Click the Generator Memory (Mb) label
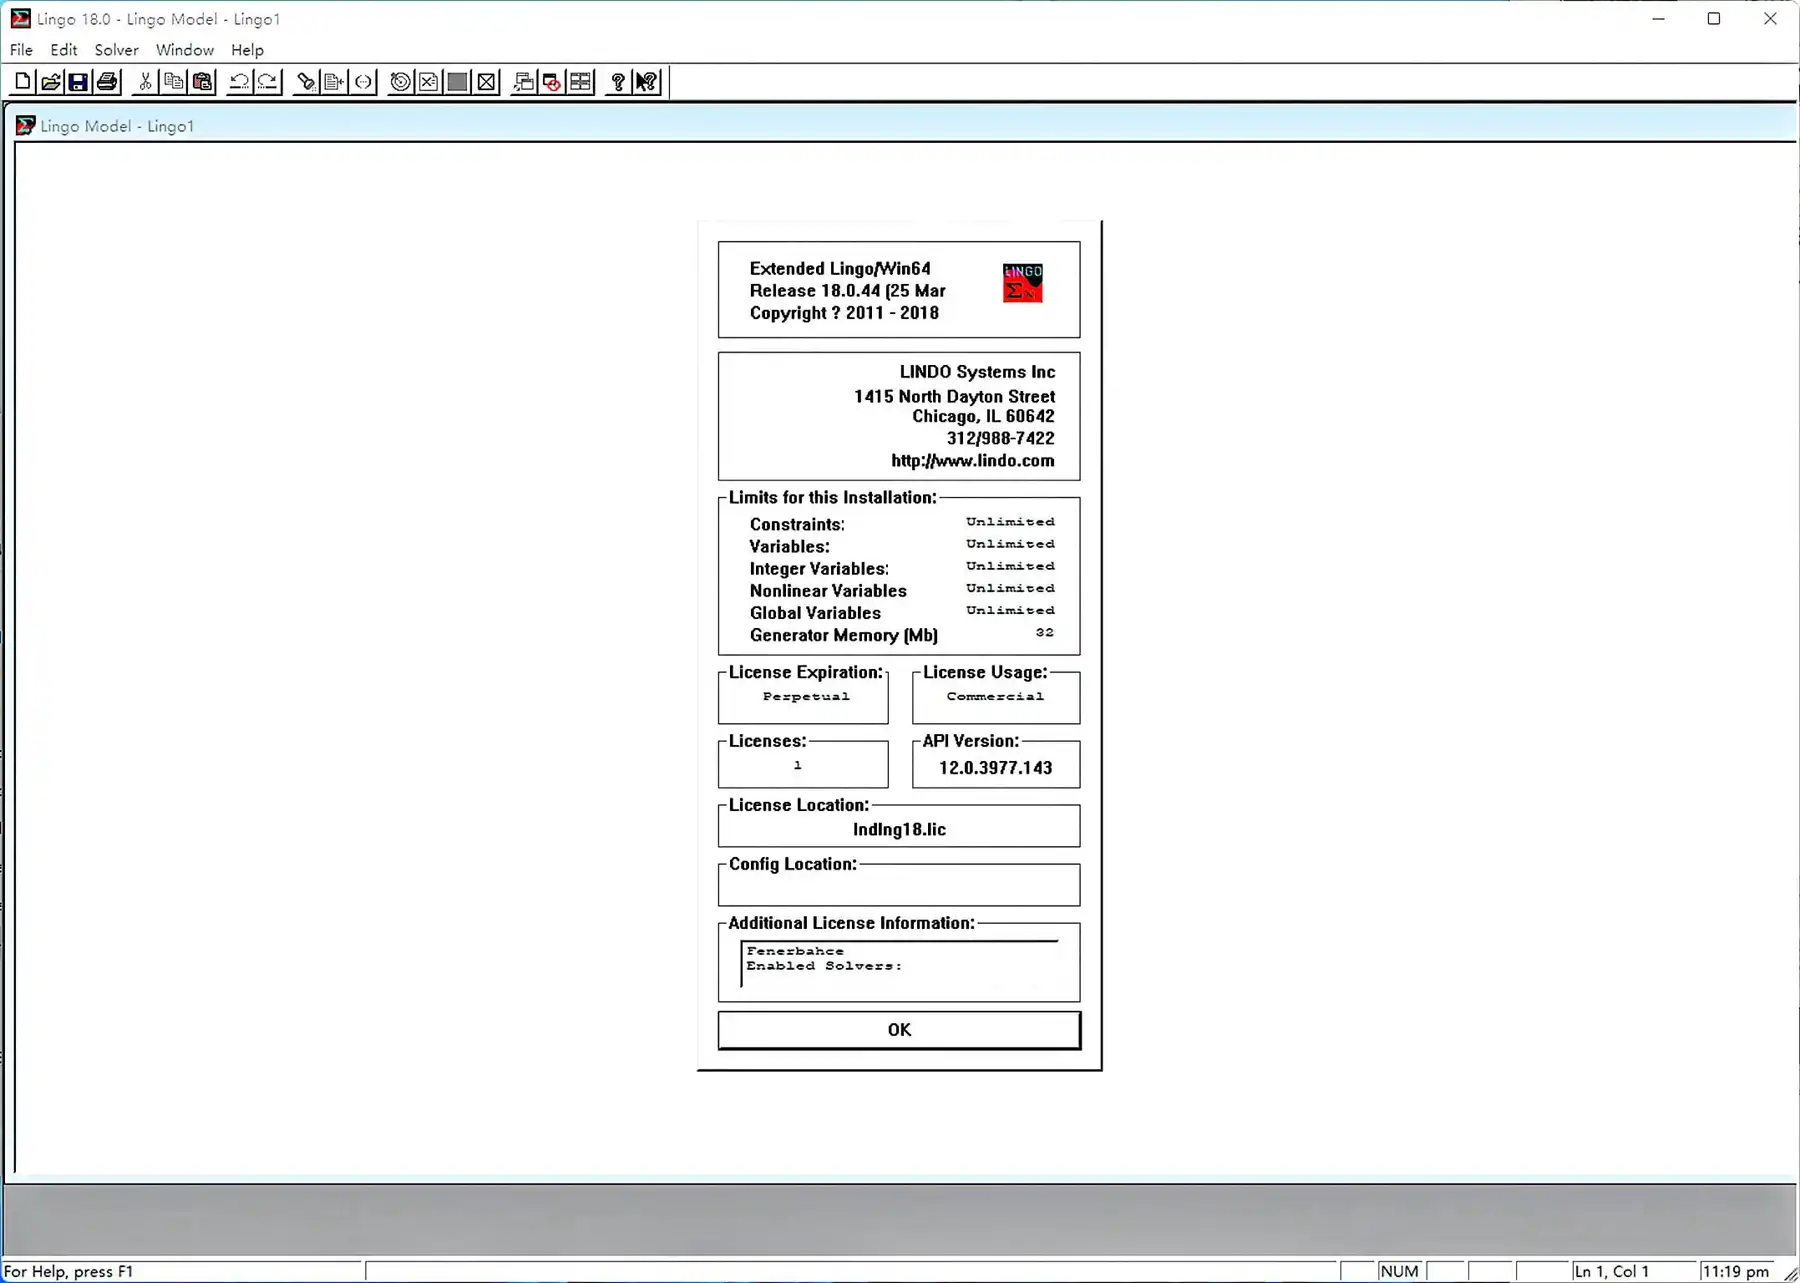This screenshot has height=1283, width=1800. [x=843, y=635]
